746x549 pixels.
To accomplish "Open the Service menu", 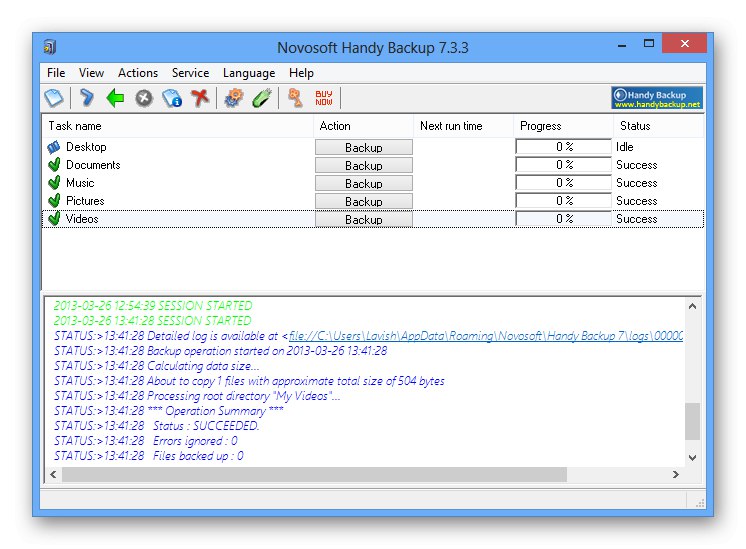I will pos(190,73).
